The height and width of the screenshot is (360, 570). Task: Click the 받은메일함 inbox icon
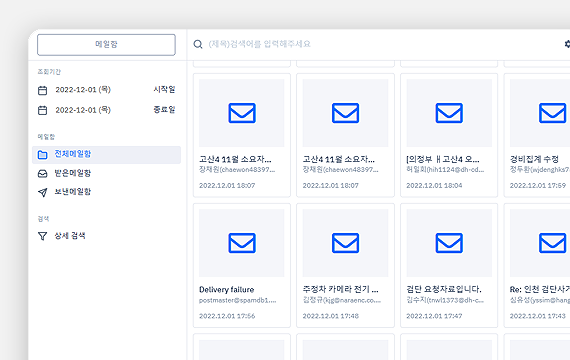point(43,174)
